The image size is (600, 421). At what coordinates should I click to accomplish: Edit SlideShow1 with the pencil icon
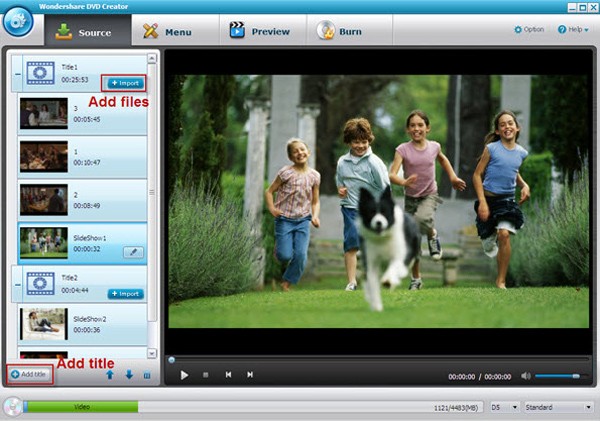(133, 252)
